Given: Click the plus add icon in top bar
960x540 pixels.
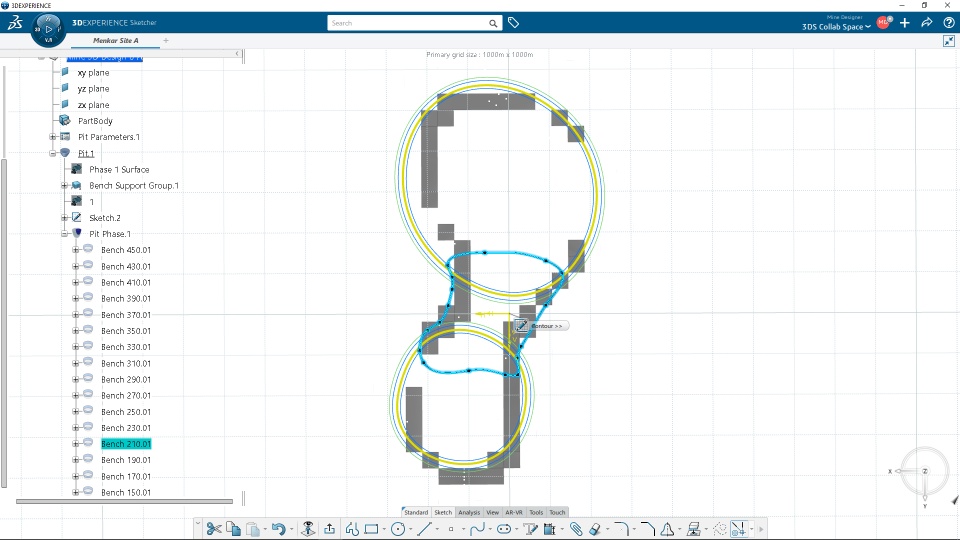Looking at the screenshot, I should [x=905, y=23].
